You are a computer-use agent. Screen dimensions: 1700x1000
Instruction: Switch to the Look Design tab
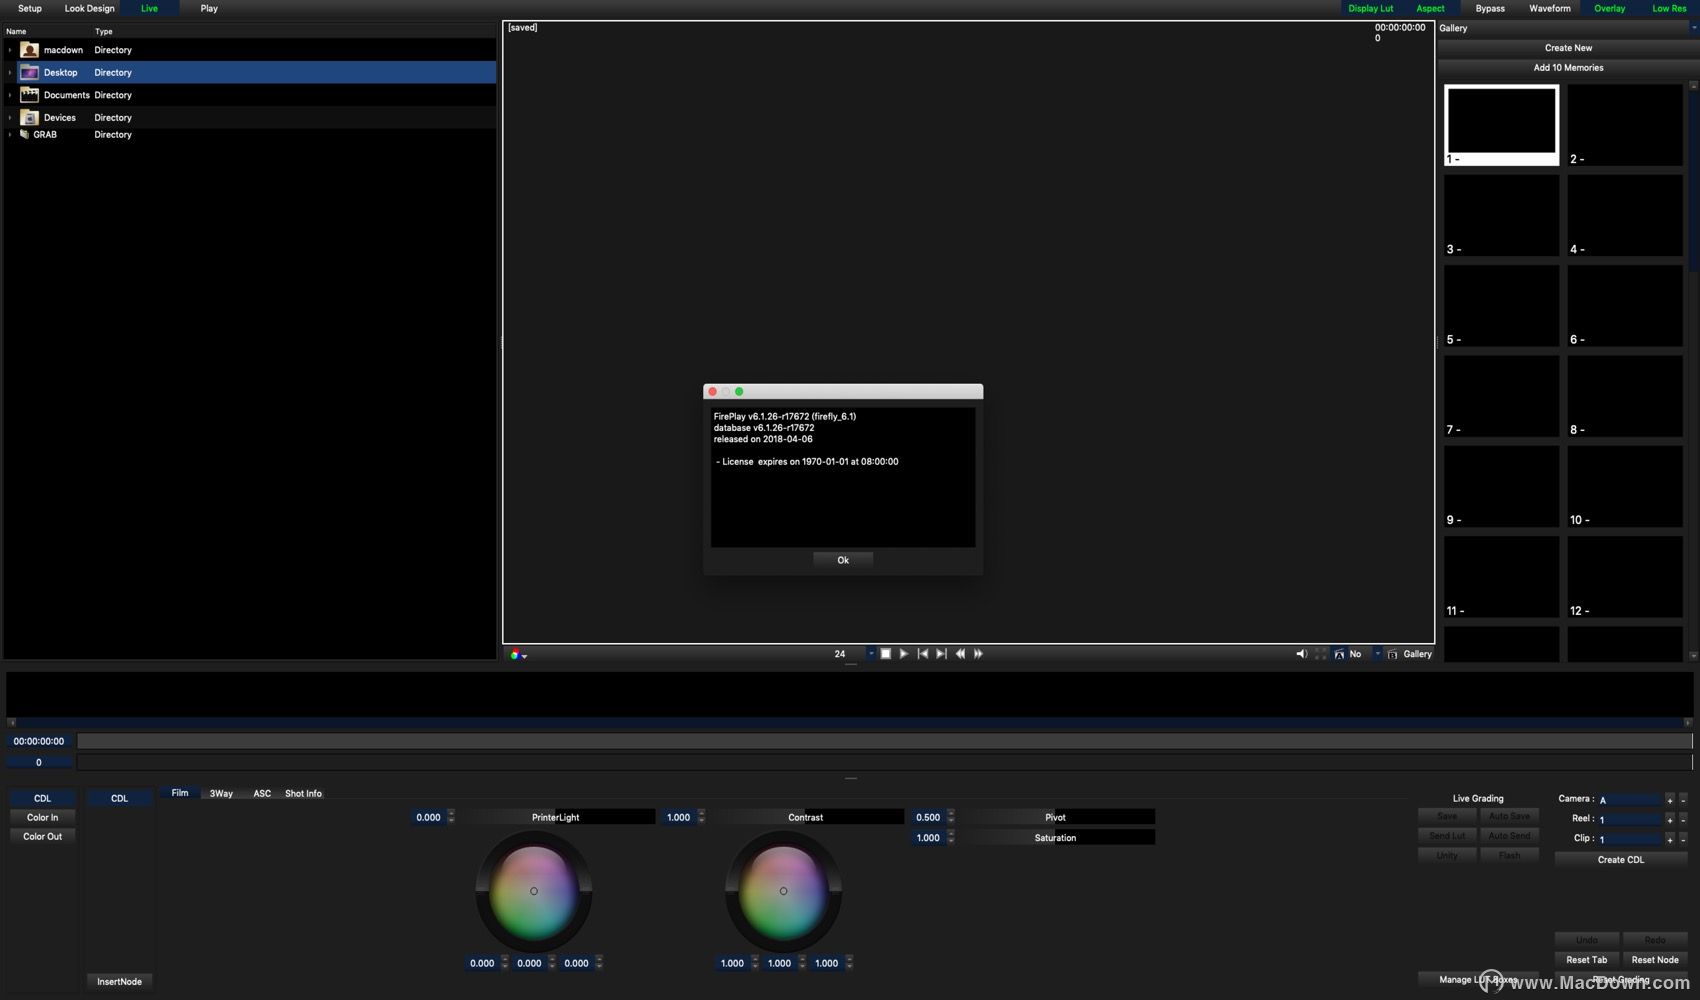coord(89,8)
